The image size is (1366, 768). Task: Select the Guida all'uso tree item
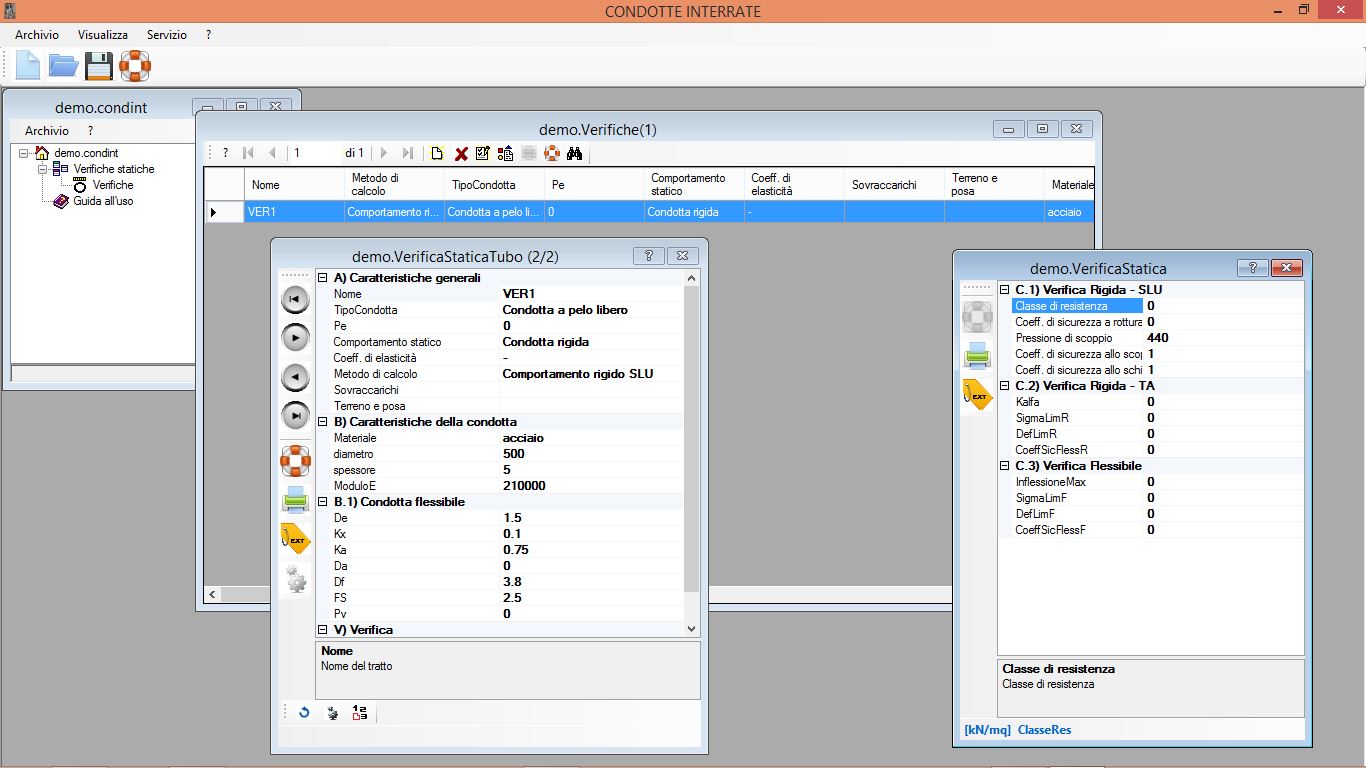coord(103,201)
